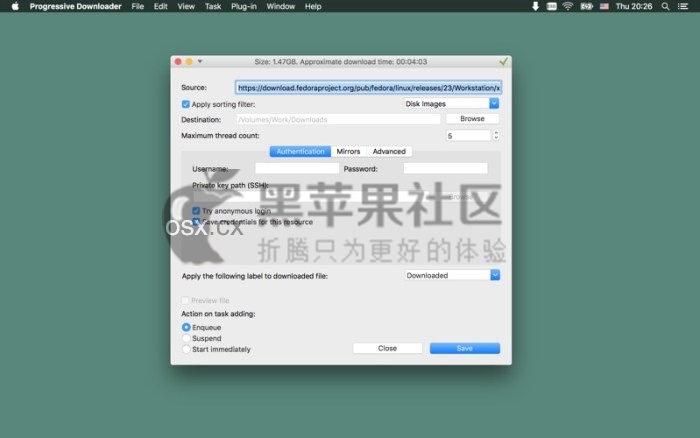Open Spotlight search magnifier

(665, 6)
